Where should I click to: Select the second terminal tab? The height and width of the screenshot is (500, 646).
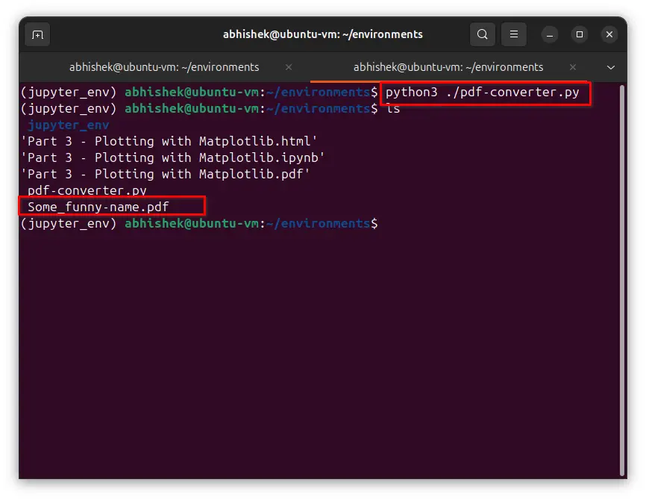pos(448,67)
